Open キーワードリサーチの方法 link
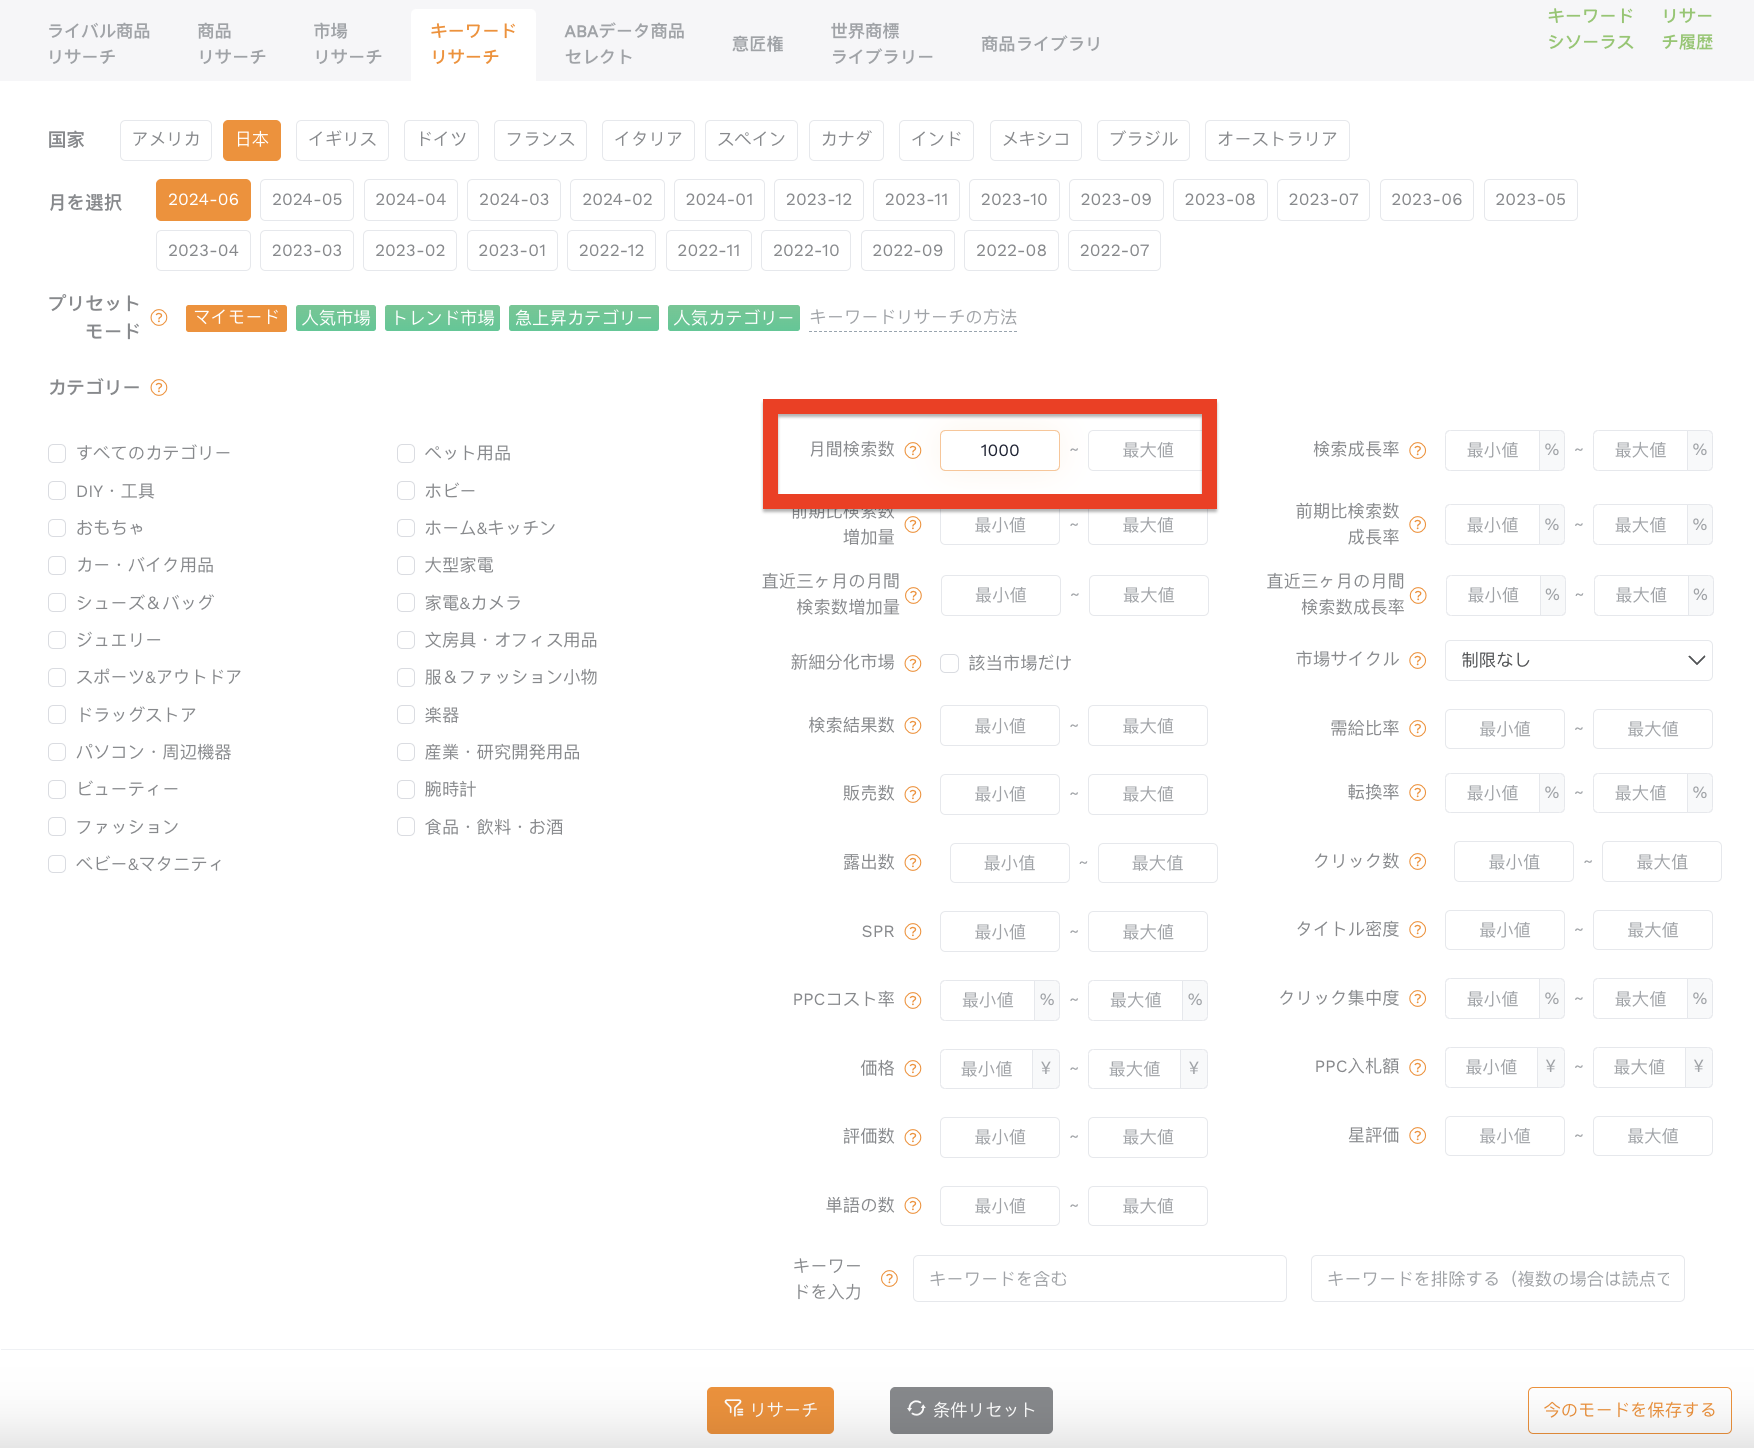The width and height of the screenshot is (1754, 1448). 913,318
